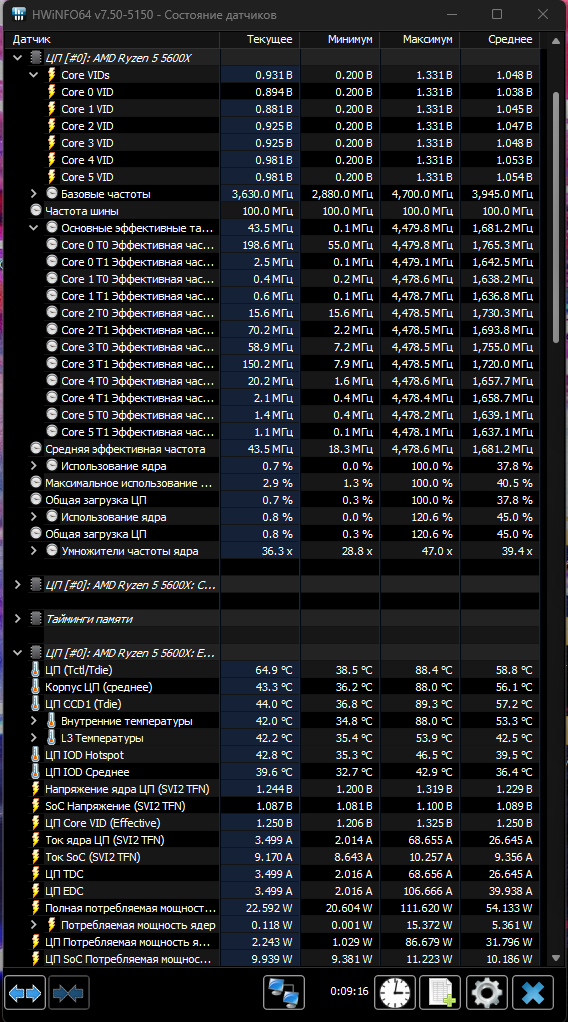Click the clock icon of Частота шины
The height and width of the screenshot is (1022, 568).
click(36, 211)
